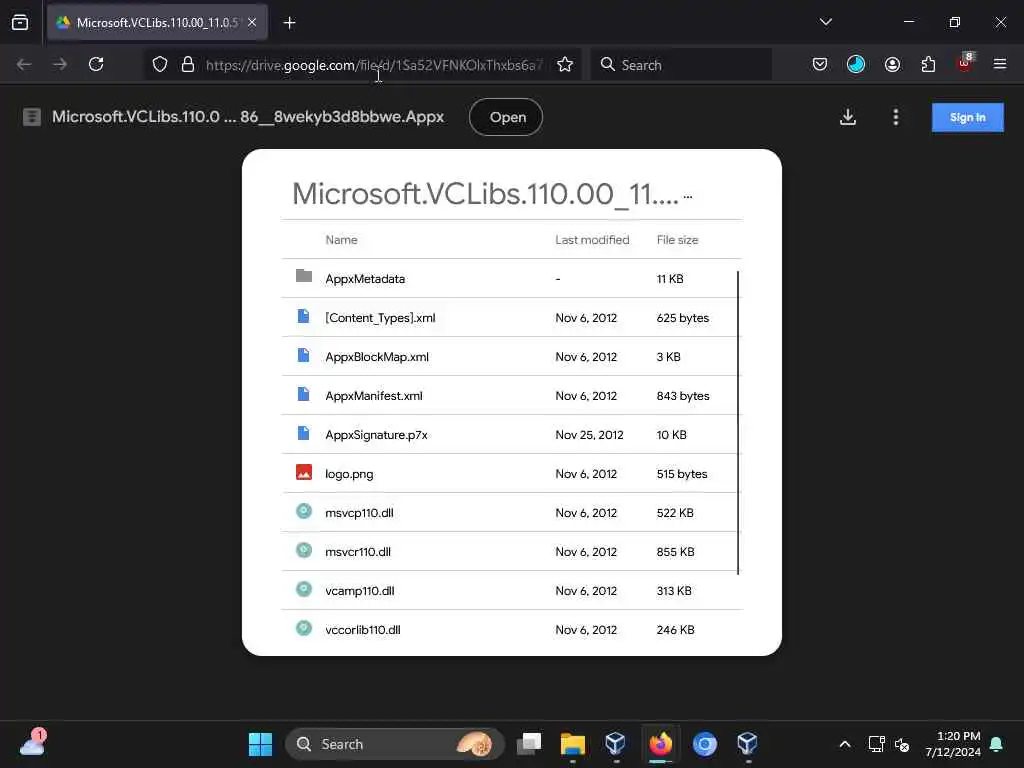The height and width of the screenshot is (768, 1024).
Task: Open a new browser tab
Action: [x=289, y=23]
